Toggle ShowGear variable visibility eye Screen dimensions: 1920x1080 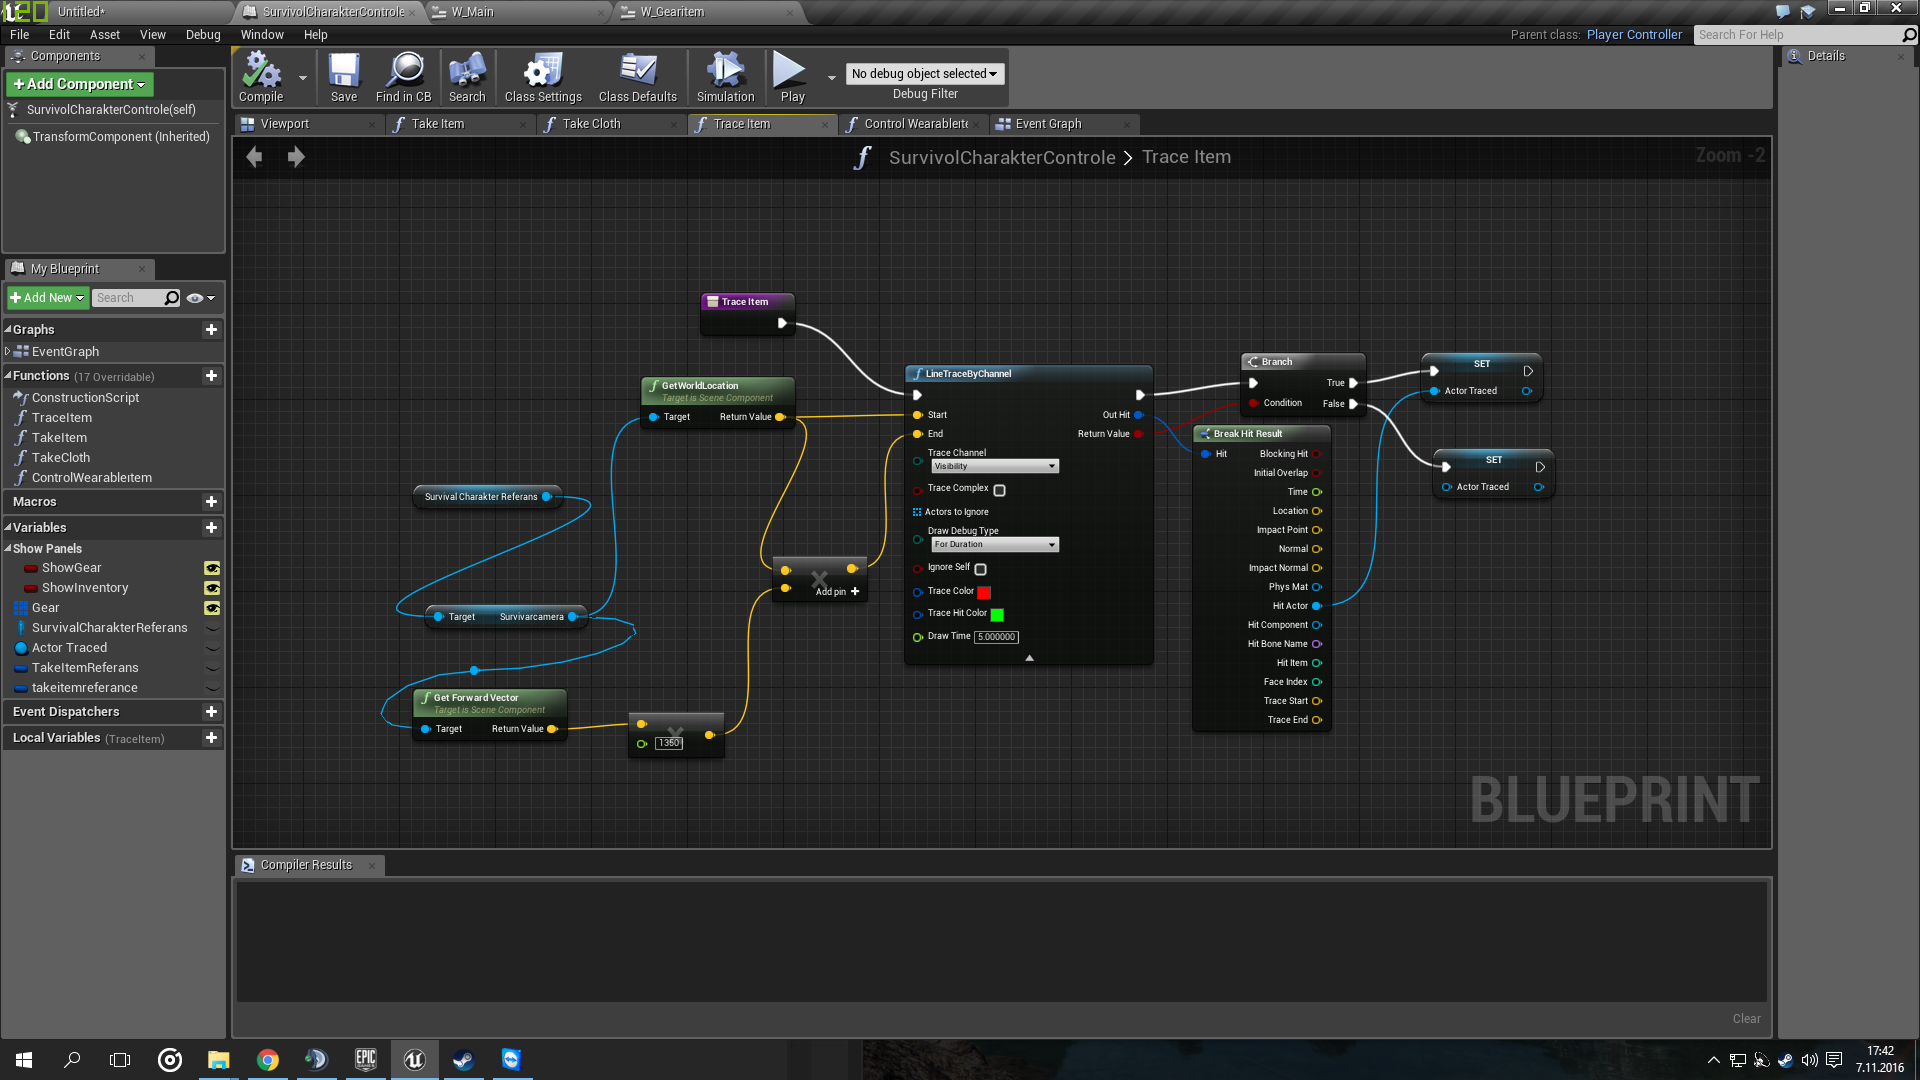pyautogui.click(x=212, y=568)
